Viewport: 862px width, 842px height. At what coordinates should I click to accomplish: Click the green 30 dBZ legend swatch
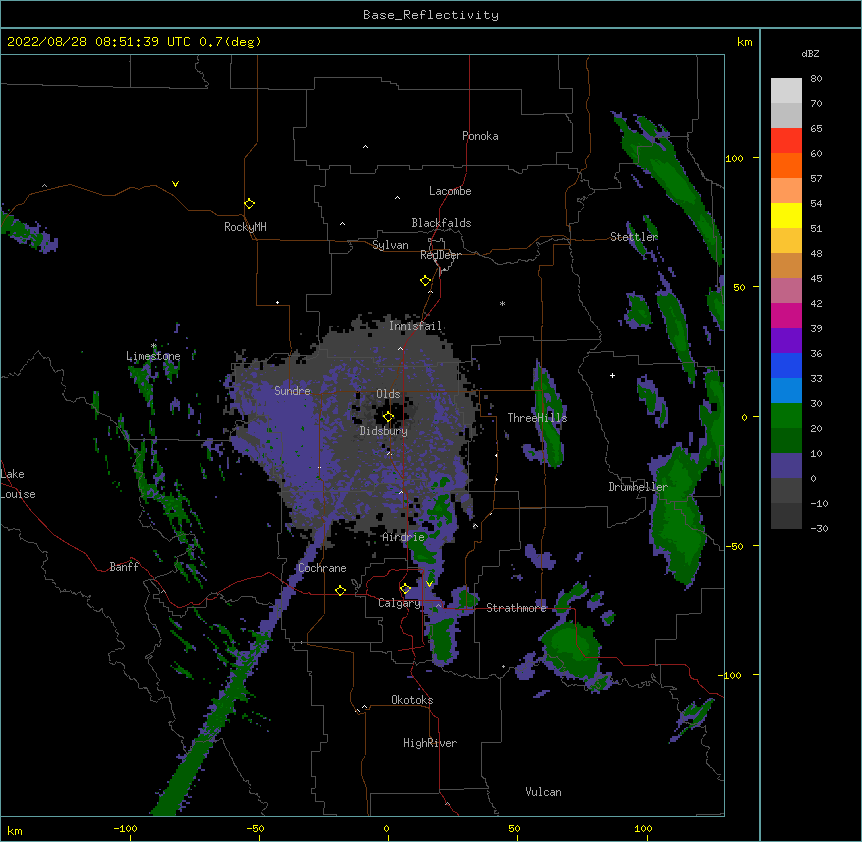(x=786, y=416)
